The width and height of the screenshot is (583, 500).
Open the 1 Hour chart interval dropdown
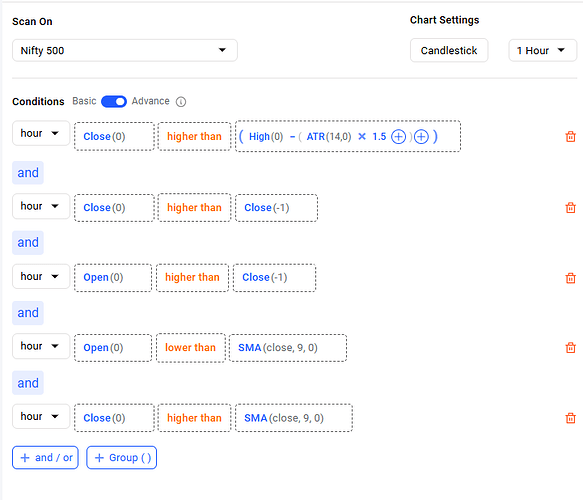point(542,50)
